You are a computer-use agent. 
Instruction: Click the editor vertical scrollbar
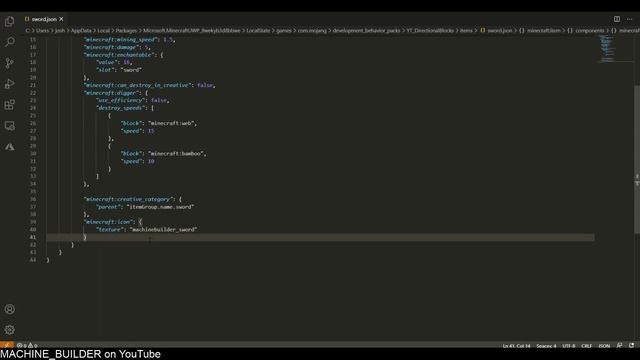point(637,159)
